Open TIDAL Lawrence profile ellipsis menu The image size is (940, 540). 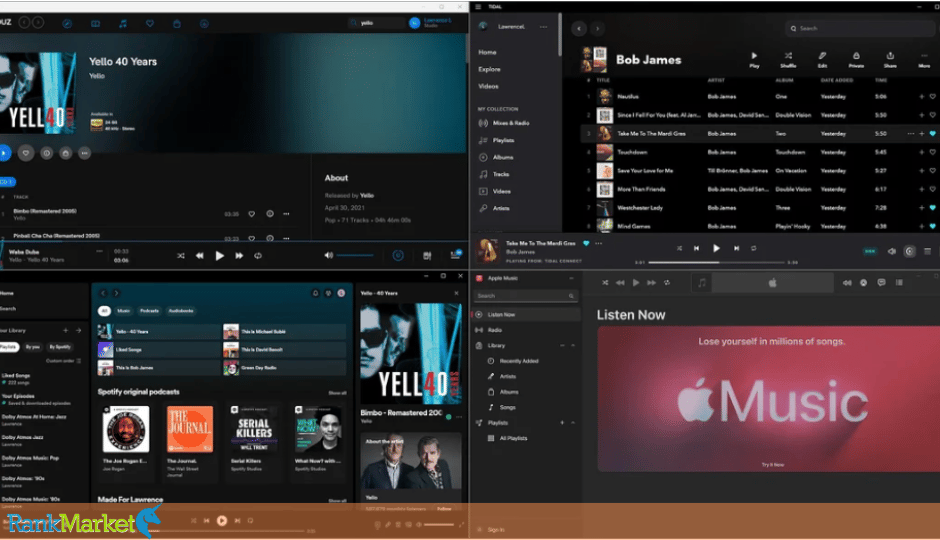543,26
